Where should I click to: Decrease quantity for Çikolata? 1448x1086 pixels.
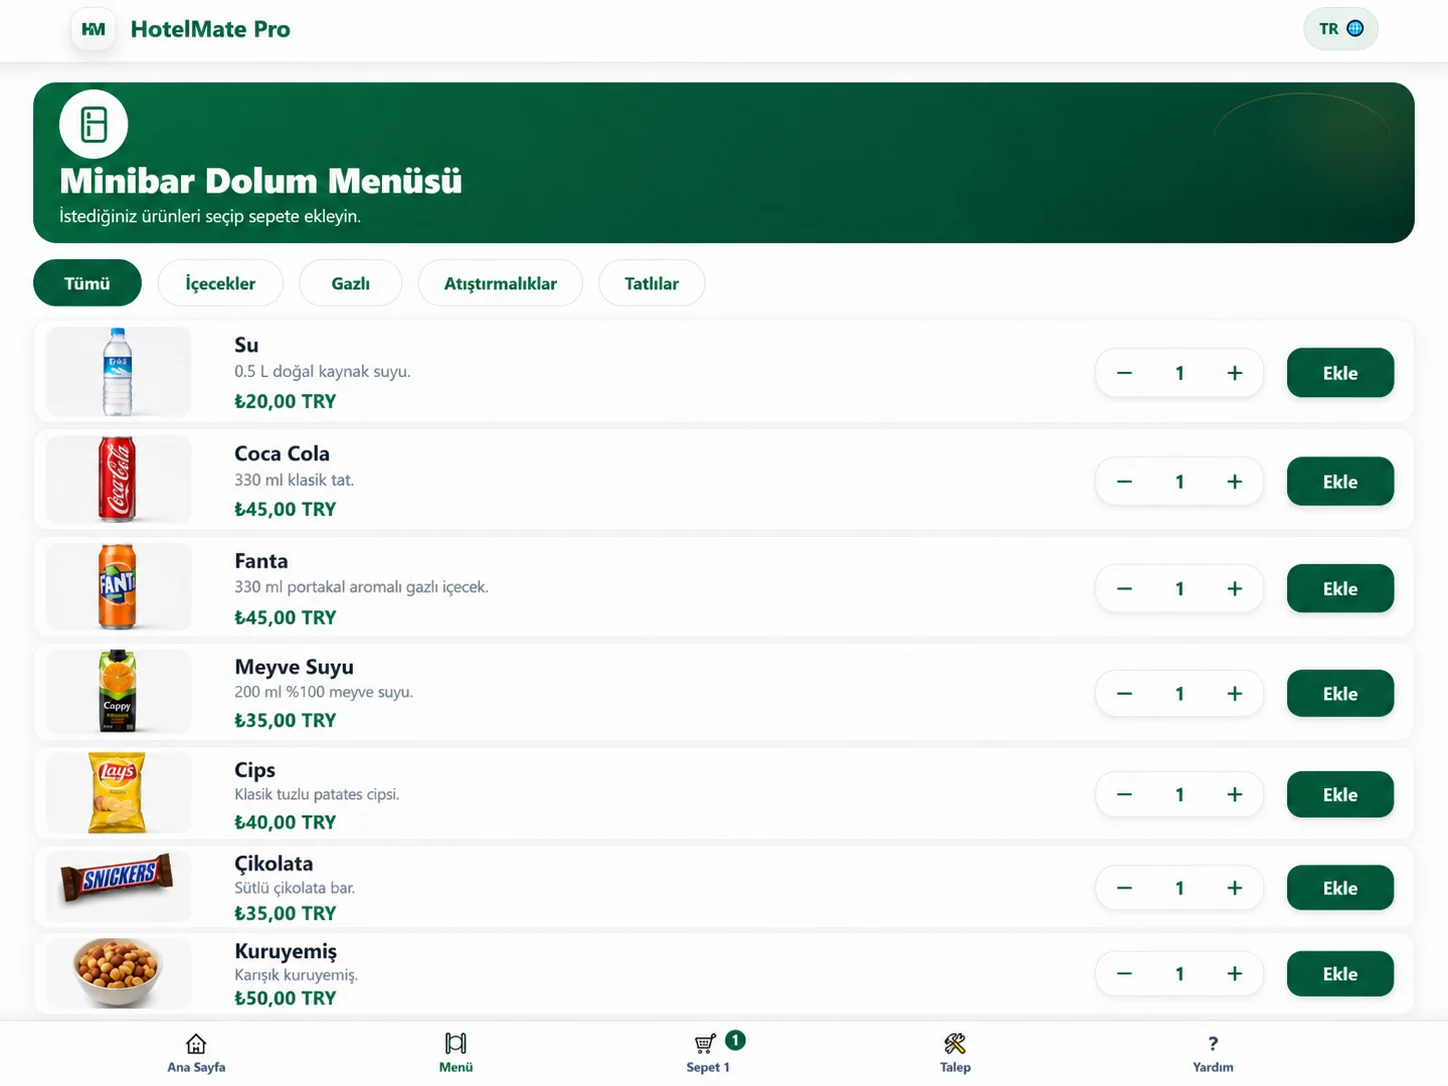coord(1124,887)
